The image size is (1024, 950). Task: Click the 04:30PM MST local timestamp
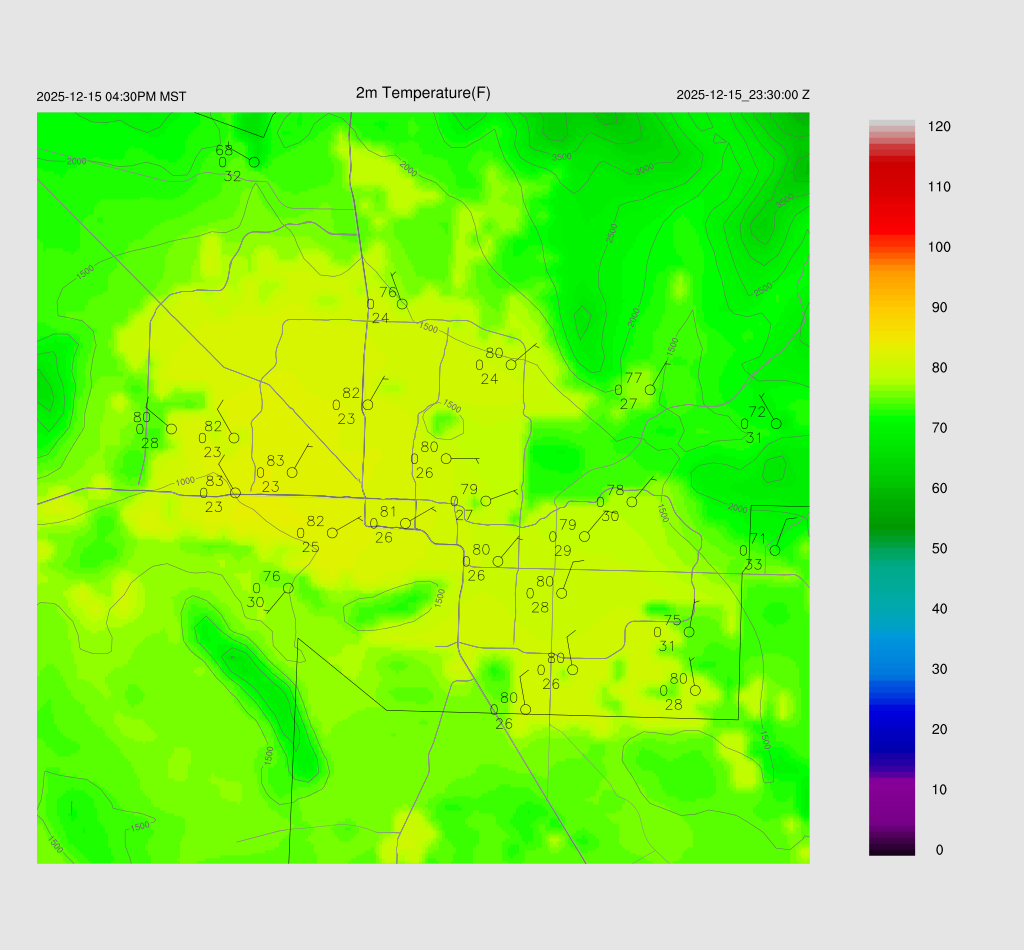[x=111, y=97]
